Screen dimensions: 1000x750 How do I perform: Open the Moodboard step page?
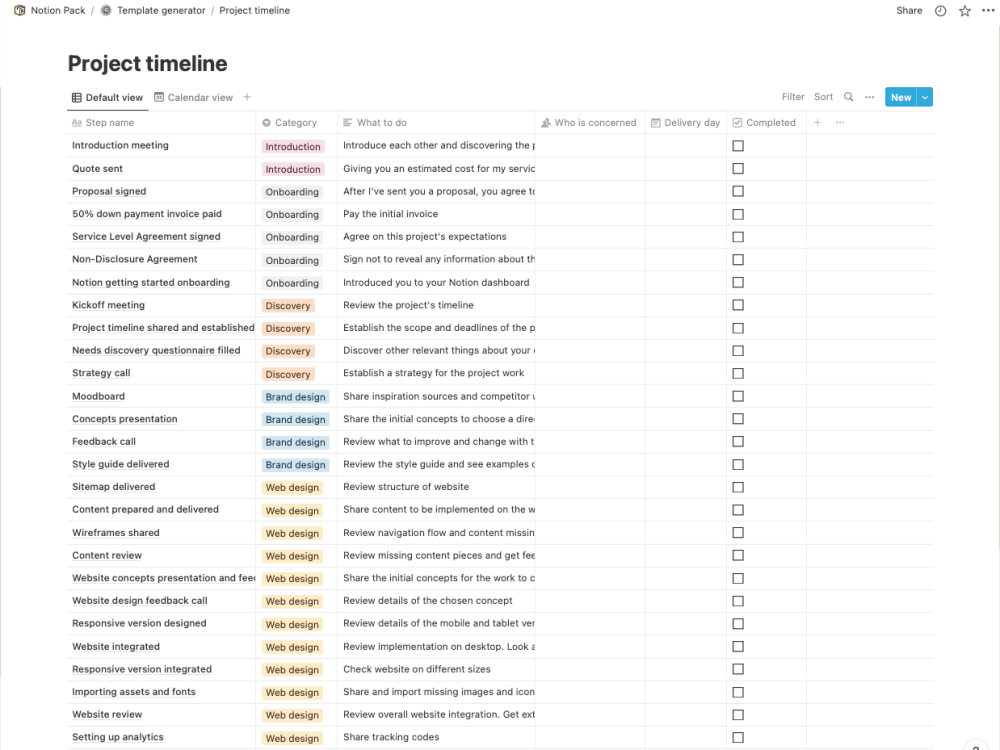click(98, 396)
